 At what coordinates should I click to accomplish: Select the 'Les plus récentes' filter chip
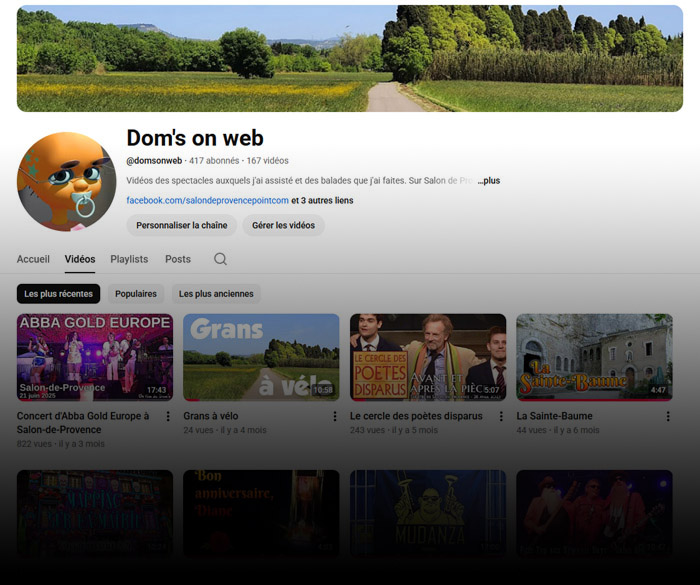[x=59, y=294]
